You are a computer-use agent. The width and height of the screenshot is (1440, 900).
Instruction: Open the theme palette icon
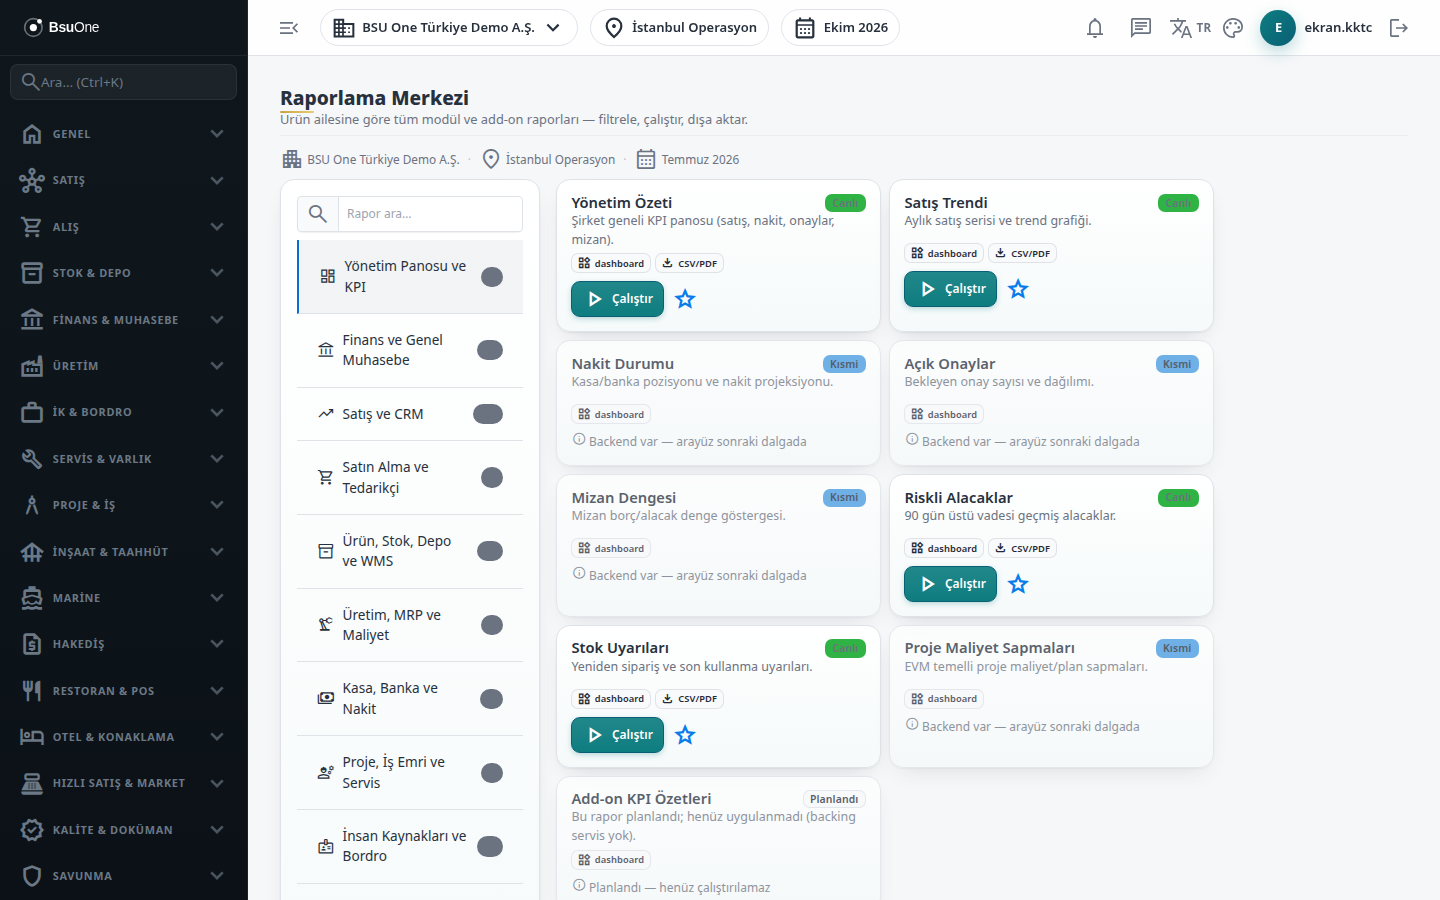(1233, 28)
